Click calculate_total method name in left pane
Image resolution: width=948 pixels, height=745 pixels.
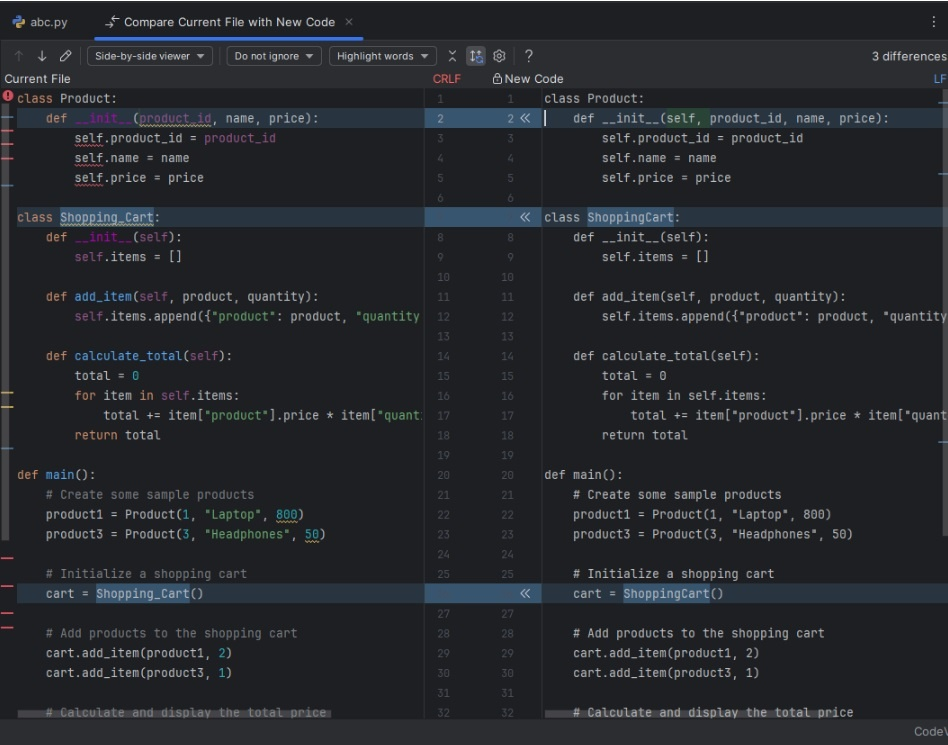[x=128, y=356]
